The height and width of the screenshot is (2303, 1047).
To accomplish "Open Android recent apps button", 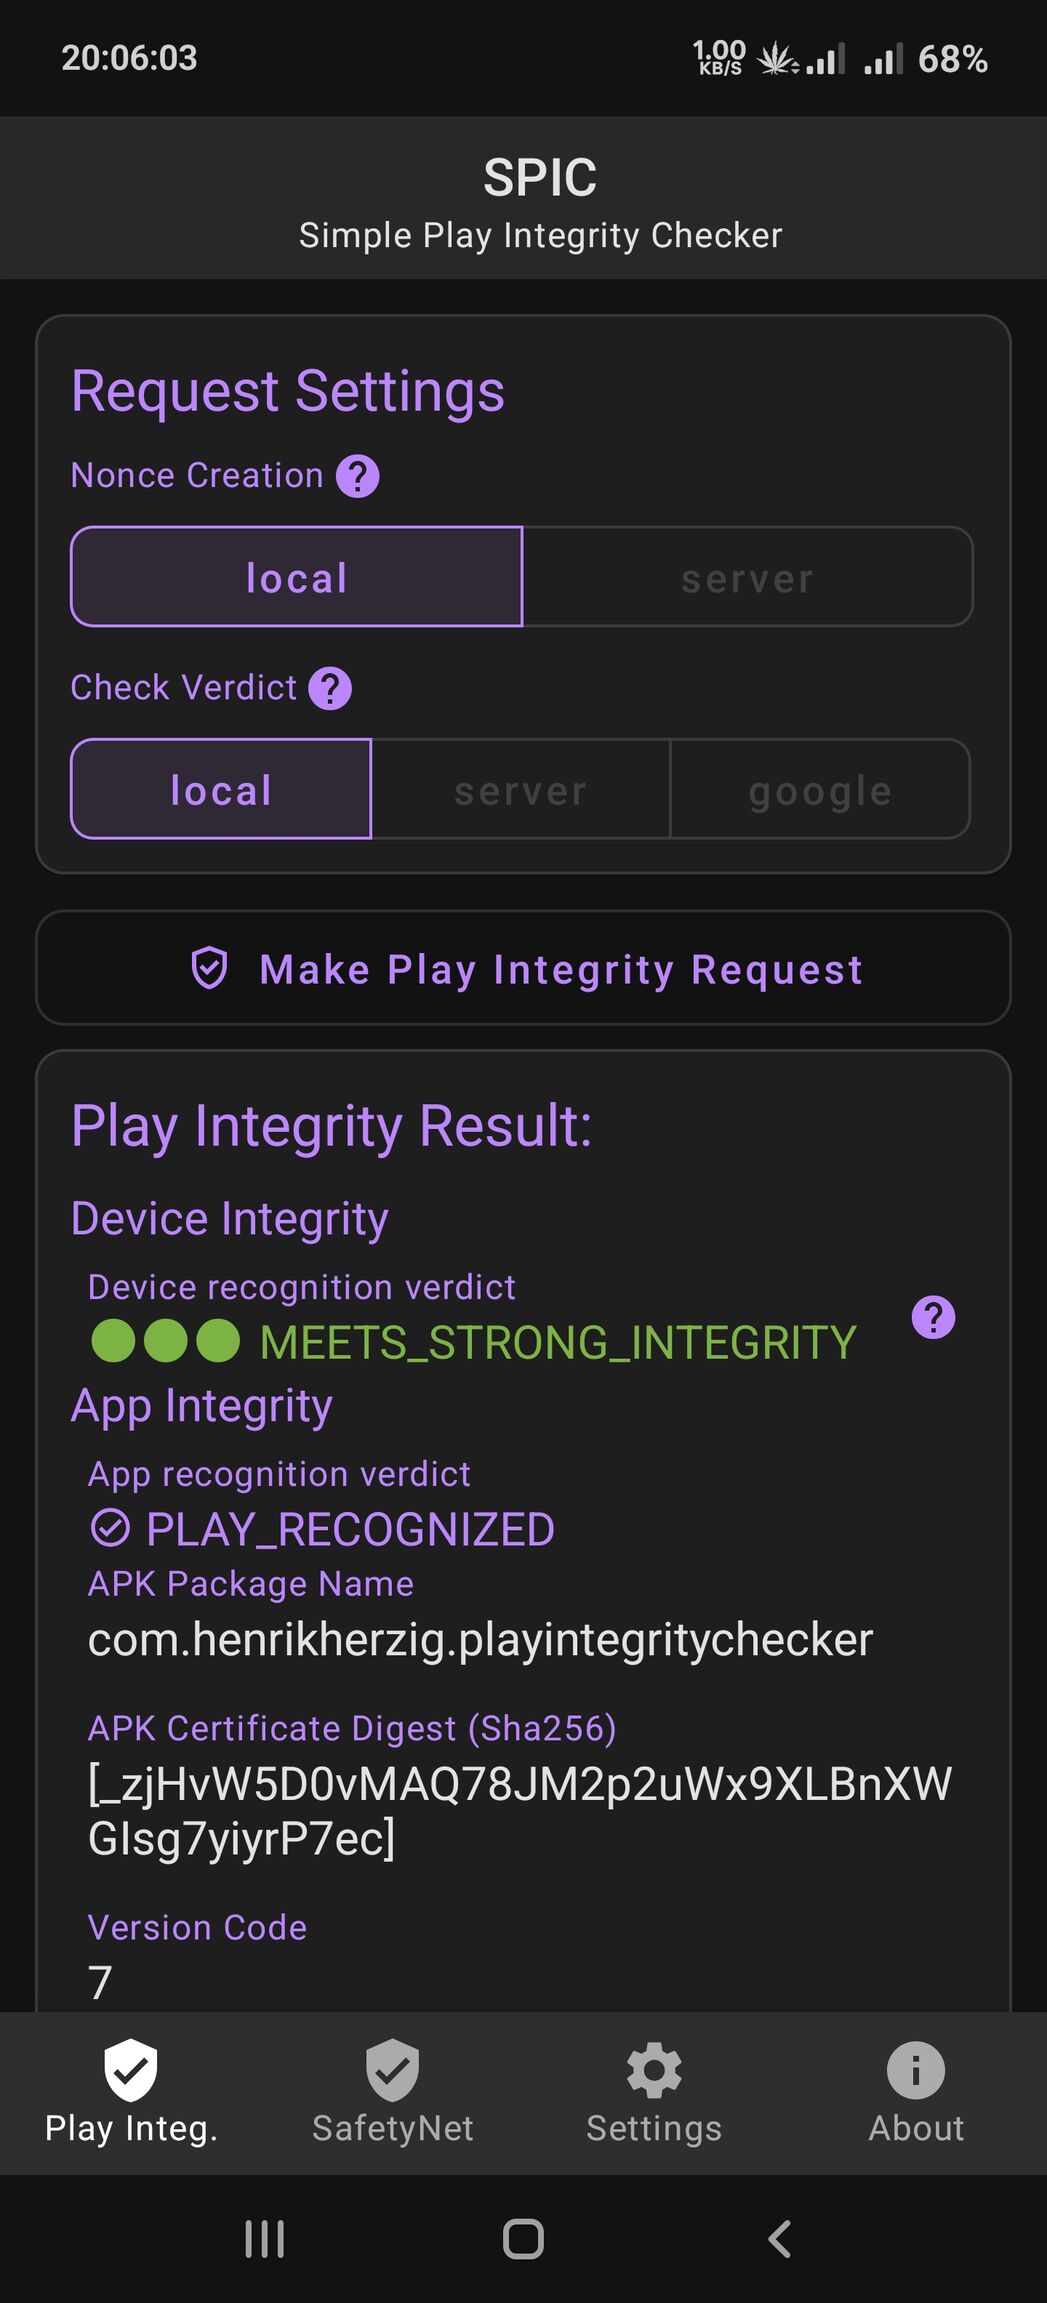I will [x=265, y=2239].
